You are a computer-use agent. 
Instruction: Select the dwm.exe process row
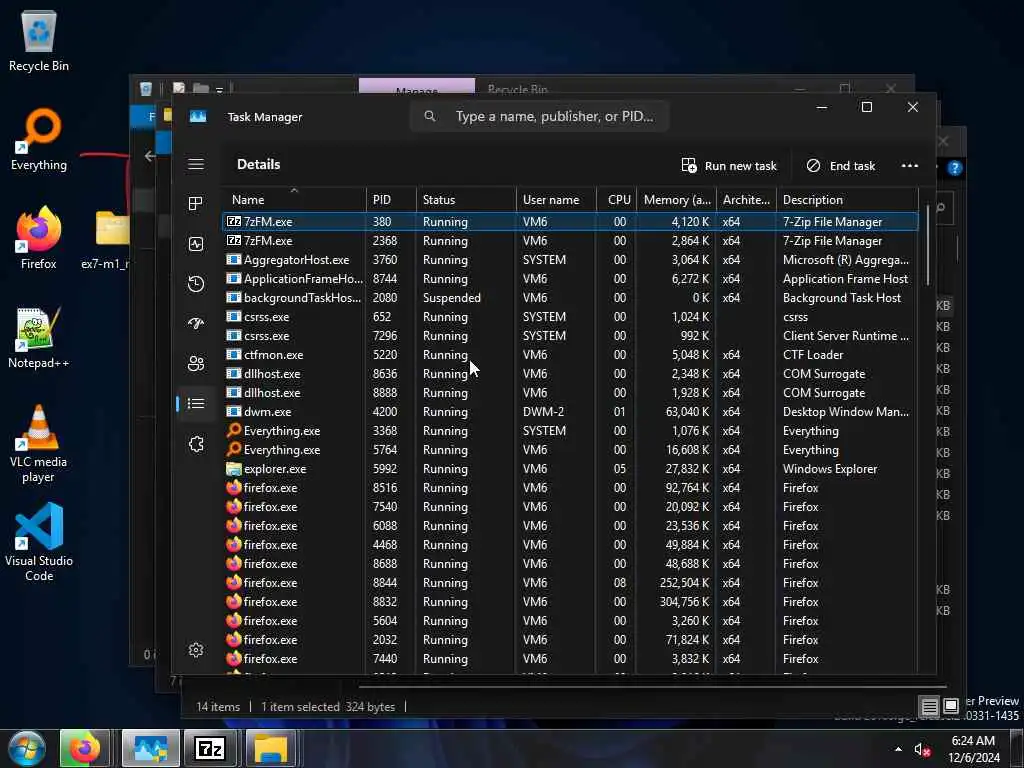pyautogui.click(x=570, y=411)
